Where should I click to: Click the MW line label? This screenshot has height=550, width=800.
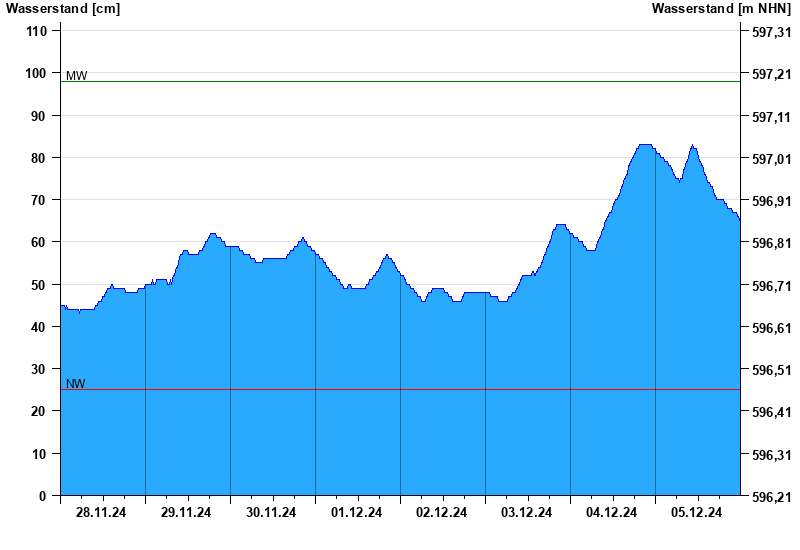tap(77, 76)
